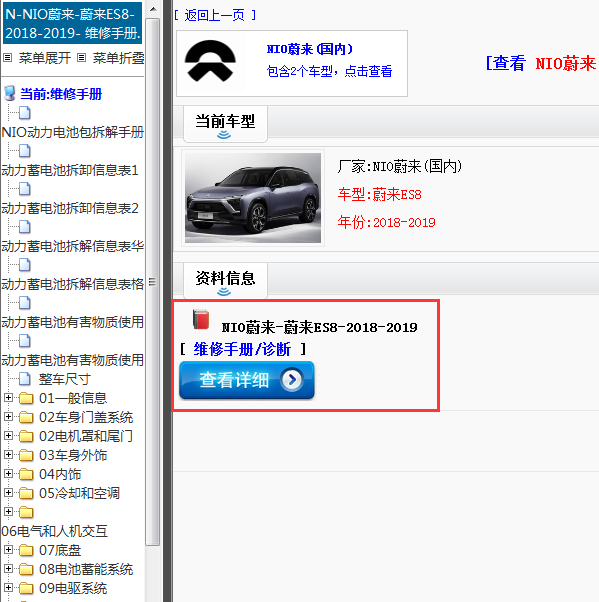
Task: Expand the 03车身外饰 tree node
Action: tap(8, 455)
